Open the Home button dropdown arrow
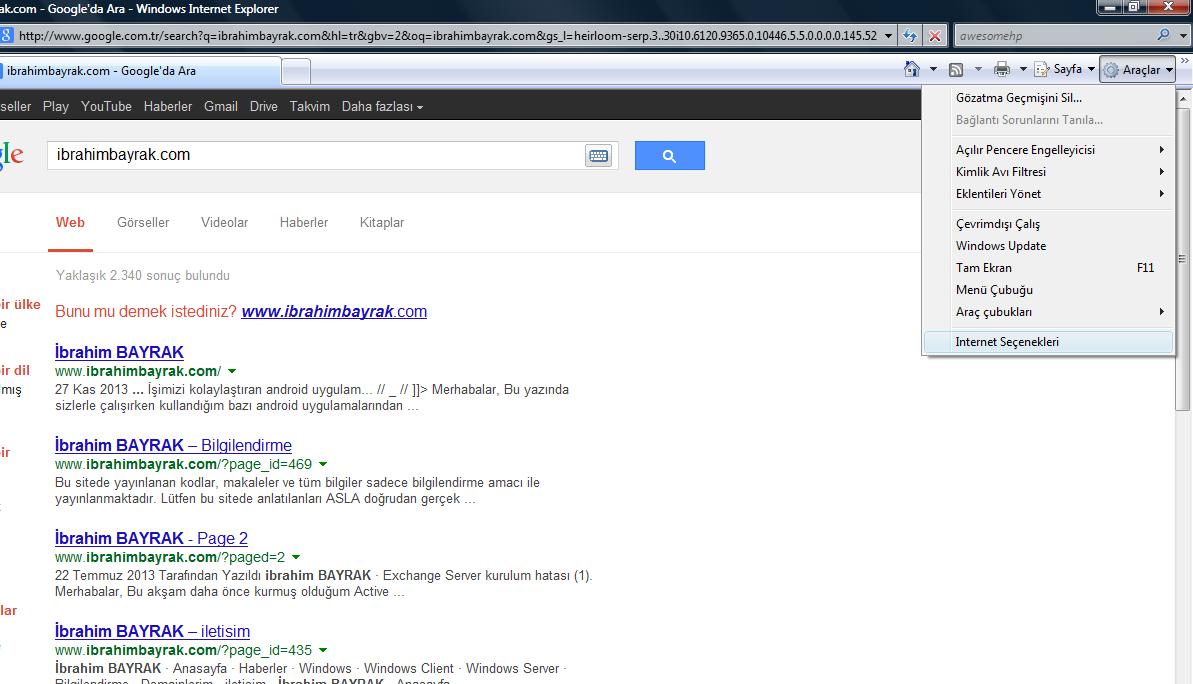 pyautogui.click(x=934, y=69)
